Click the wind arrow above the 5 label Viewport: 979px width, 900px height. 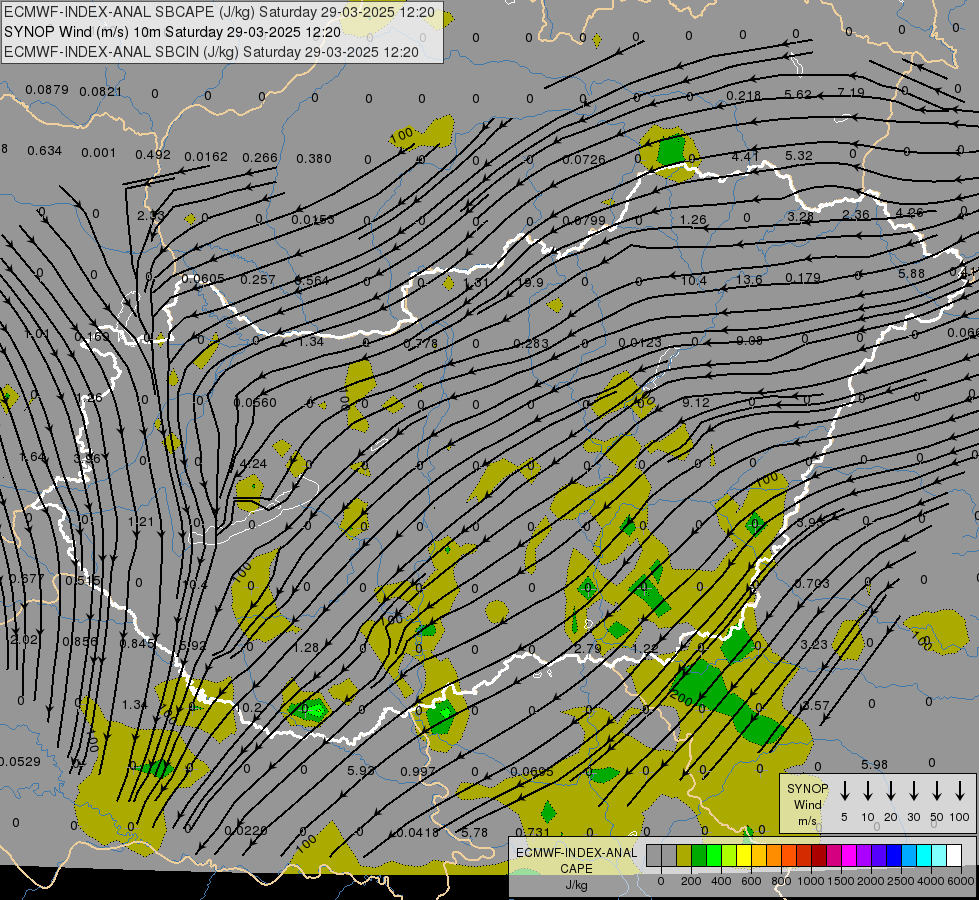[844, 790]
